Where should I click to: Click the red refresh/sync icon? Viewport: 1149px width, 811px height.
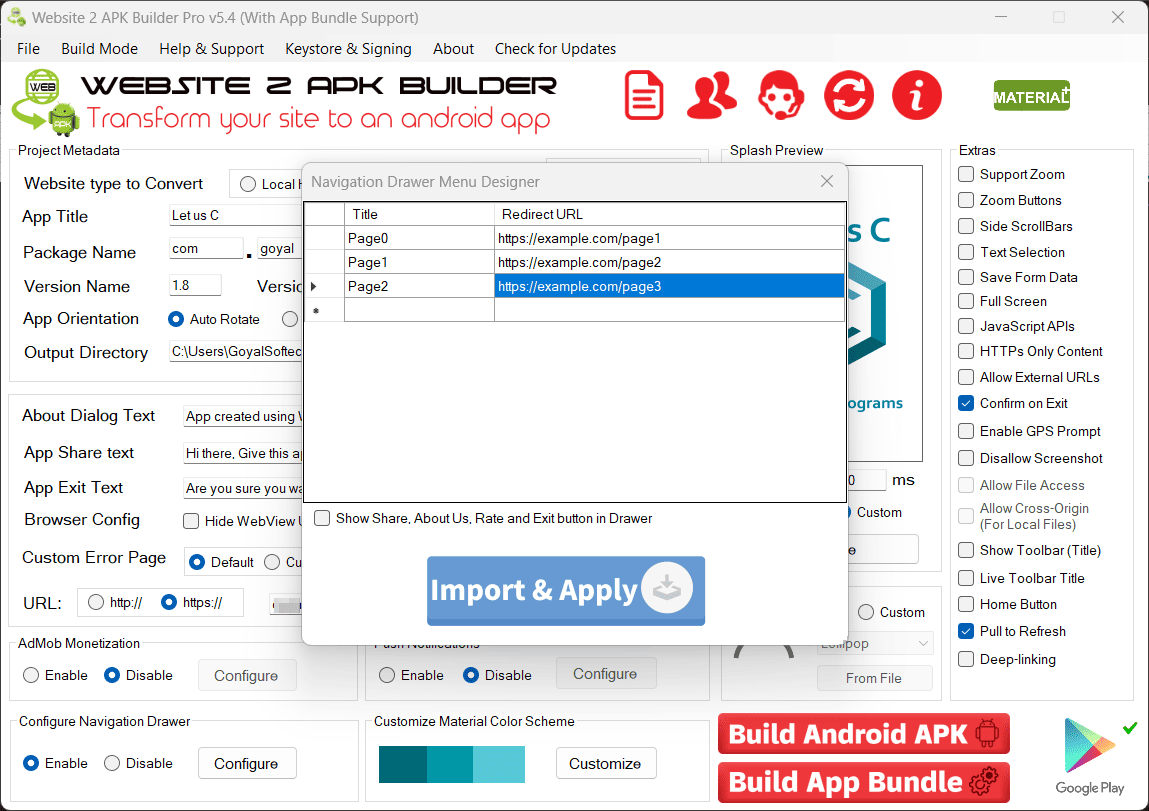pyautogui.click(x=848, y=94)
